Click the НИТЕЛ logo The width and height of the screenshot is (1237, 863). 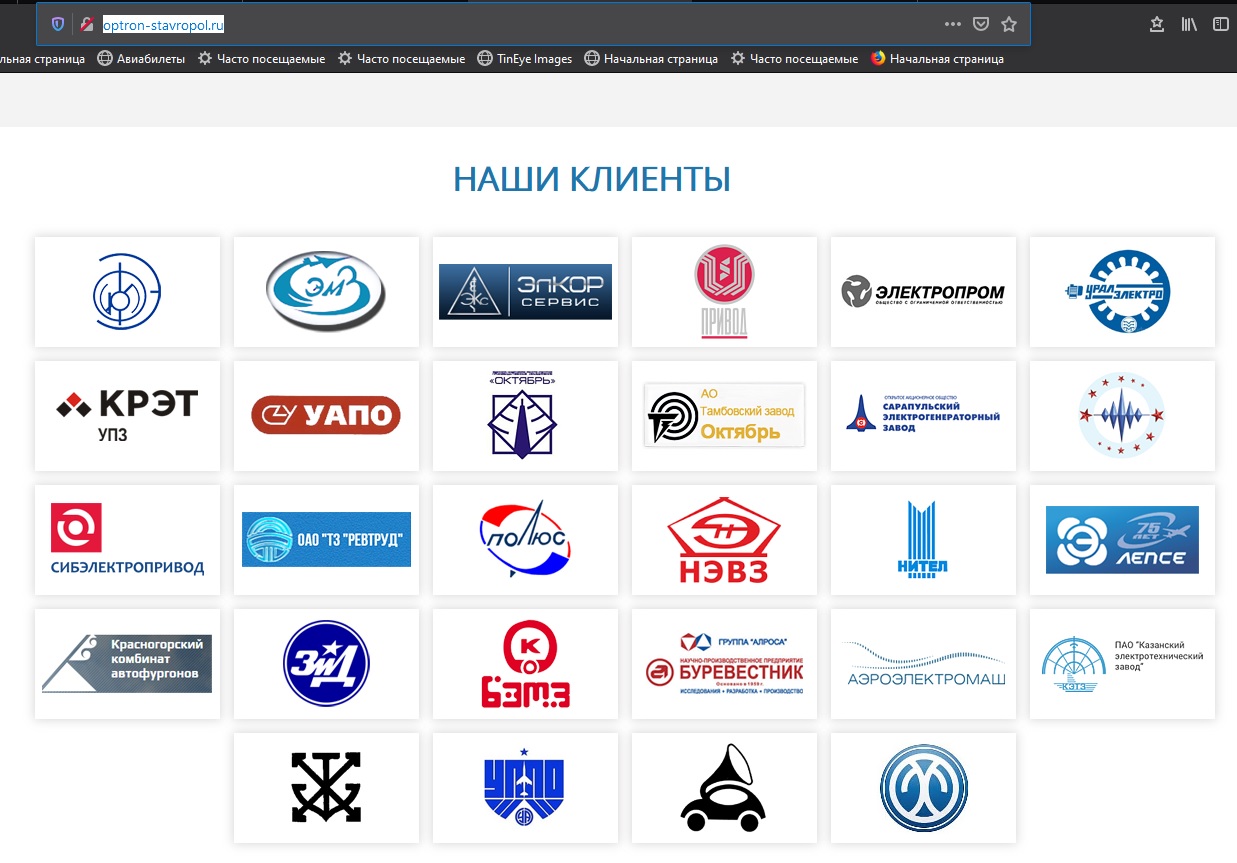coord(923,540)
